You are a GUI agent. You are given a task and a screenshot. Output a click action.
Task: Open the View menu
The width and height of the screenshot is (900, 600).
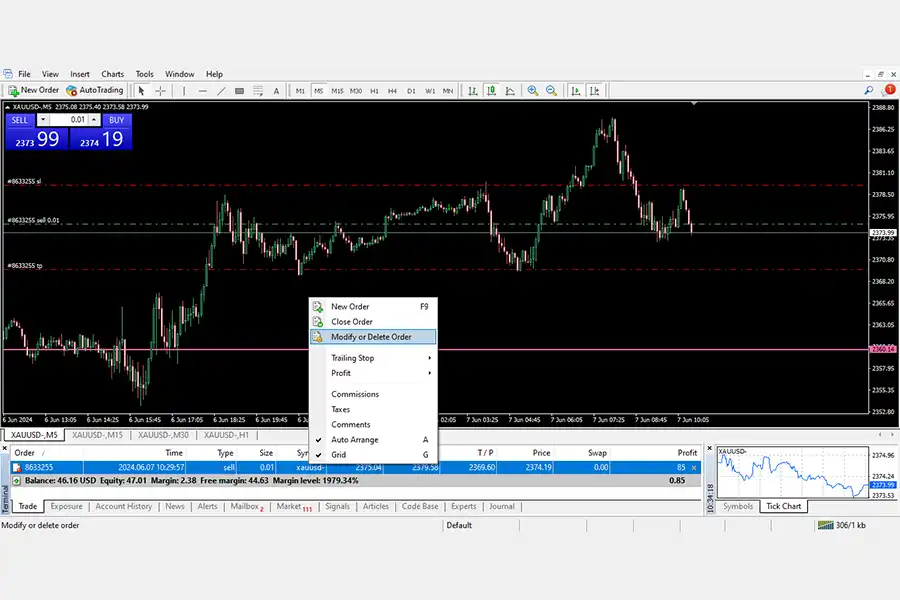tap(50, 74)
